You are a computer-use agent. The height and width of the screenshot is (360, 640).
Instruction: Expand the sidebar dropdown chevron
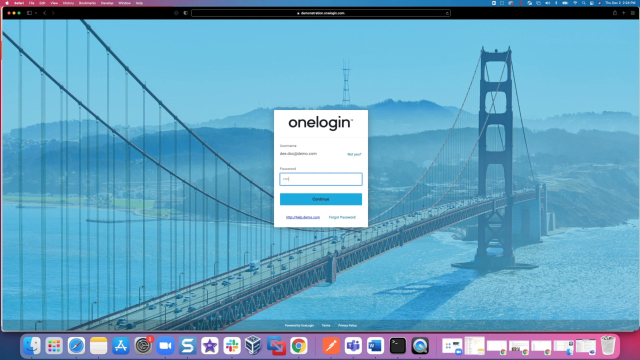click(36, 13)
